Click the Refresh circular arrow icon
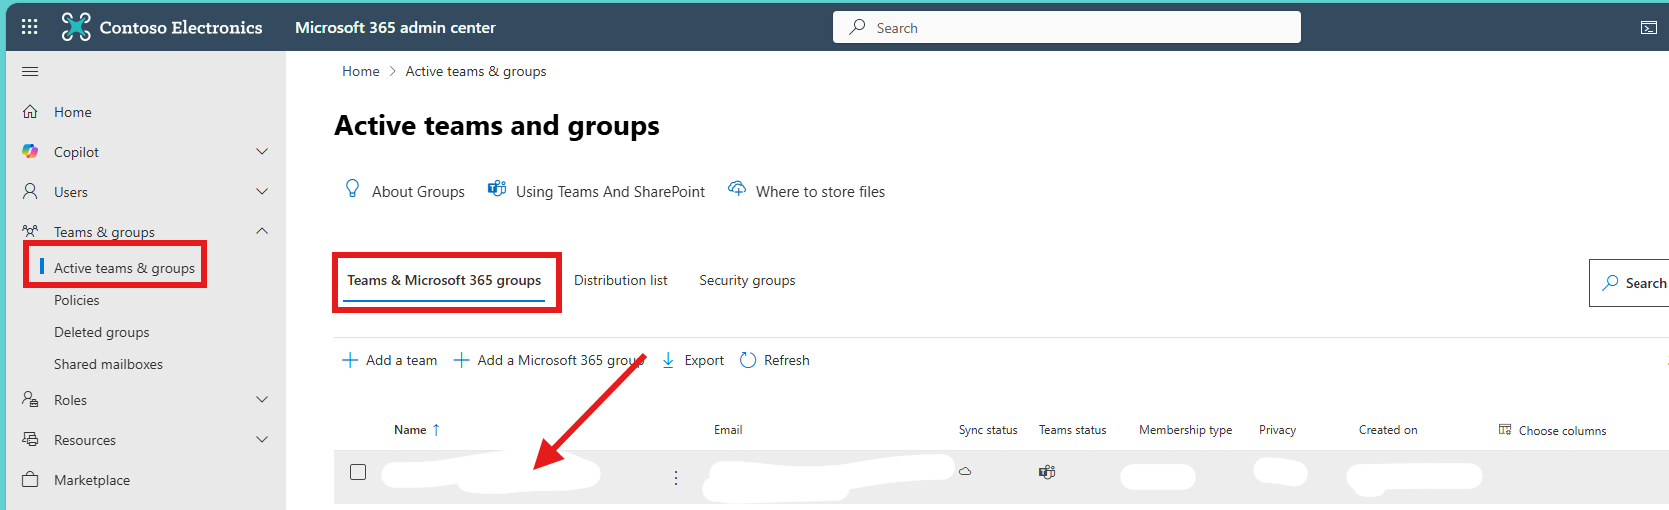 pos(748,360)
